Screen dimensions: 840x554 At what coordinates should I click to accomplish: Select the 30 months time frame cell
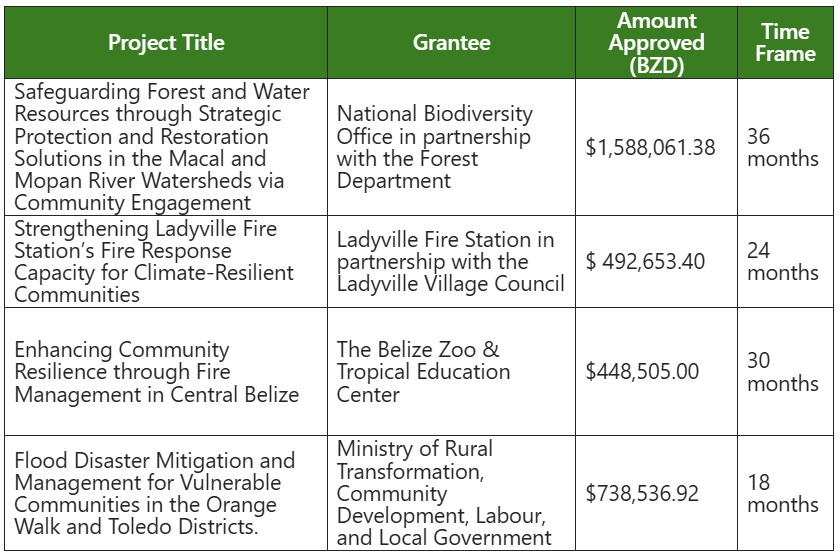[782, 372]
